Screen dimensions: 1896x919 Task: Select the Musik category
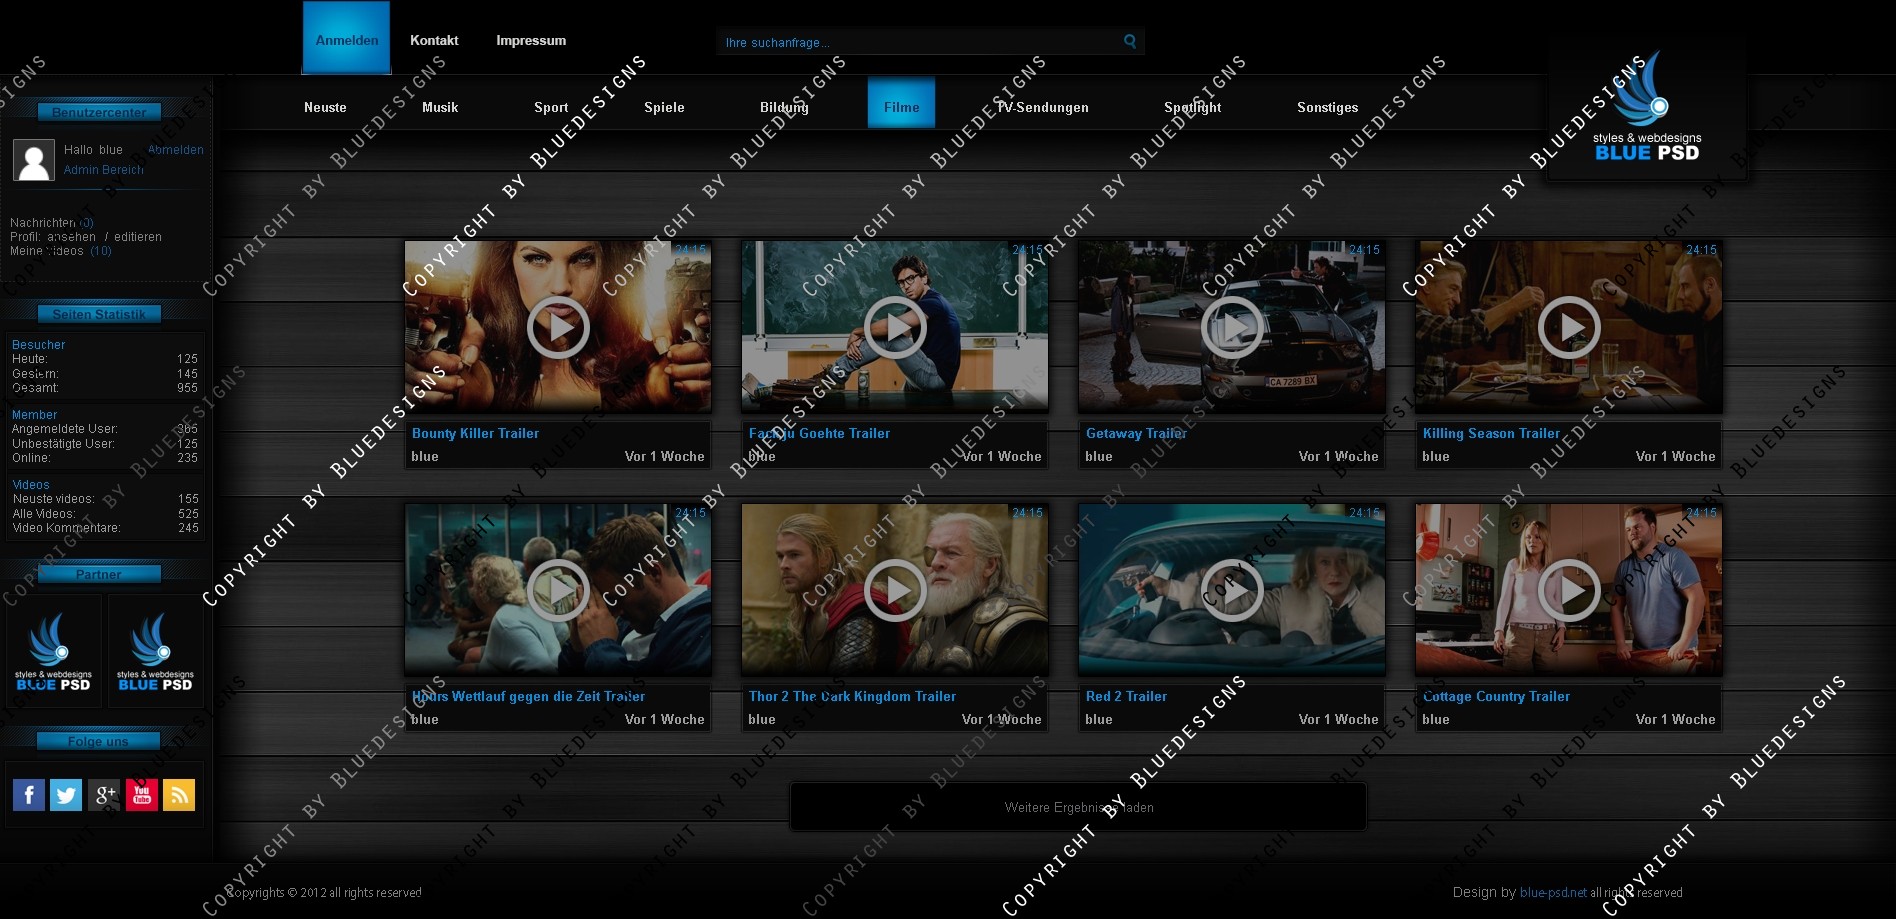[440, 107]
